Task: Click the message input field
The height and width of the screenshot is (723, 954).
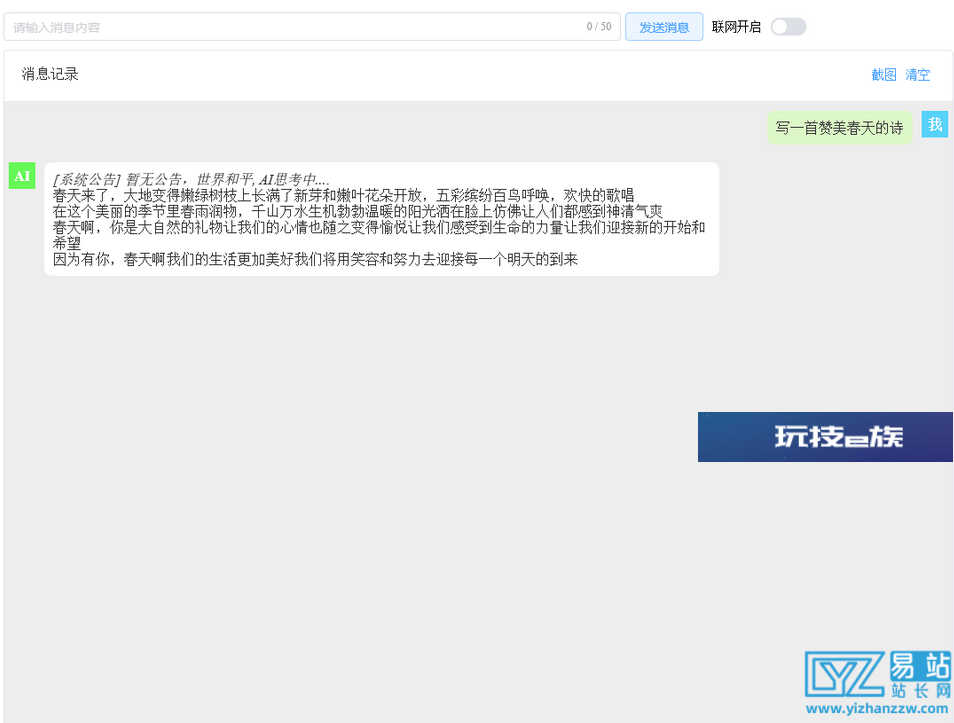Action: pos(312,27)
